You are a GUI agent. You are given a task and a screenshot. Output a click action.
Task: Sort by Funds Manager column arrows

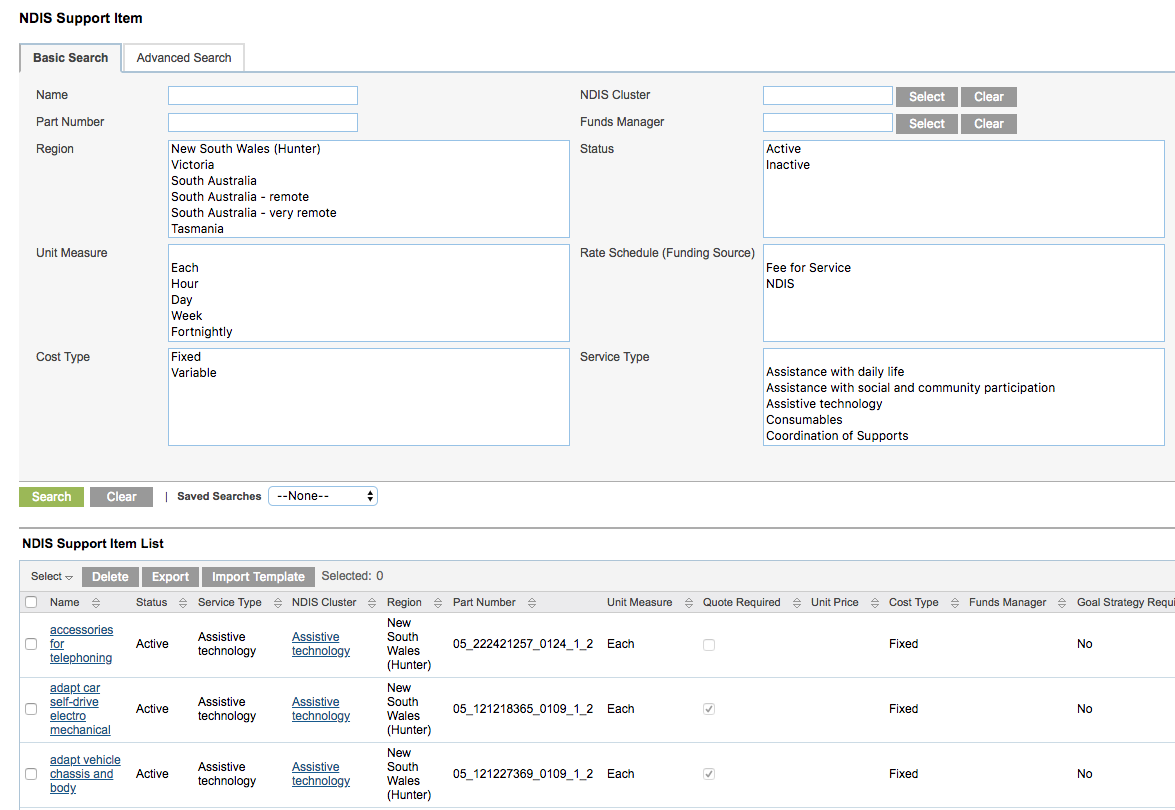tap(1062, 602)
